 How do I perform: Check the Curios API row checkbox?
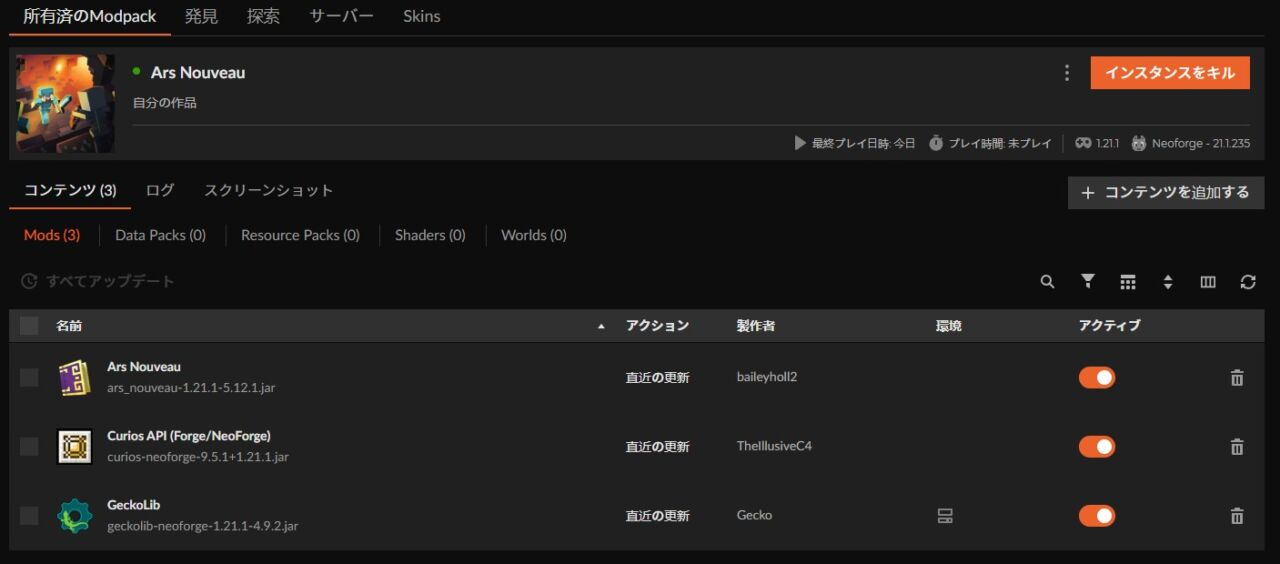tap(29, 446)
